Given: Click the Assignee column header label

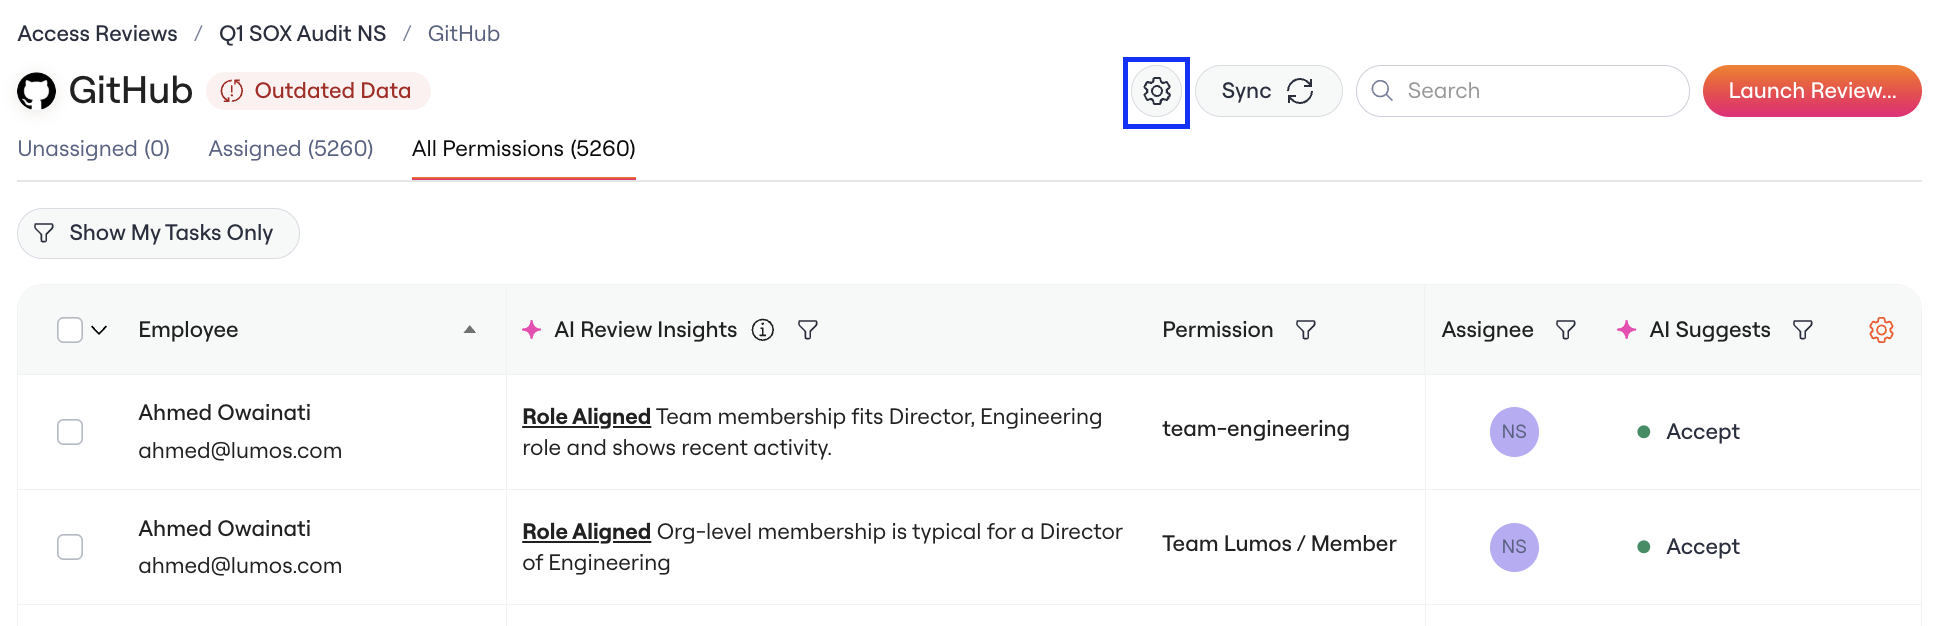Looking at the screenshot, I should [1487, 330].
